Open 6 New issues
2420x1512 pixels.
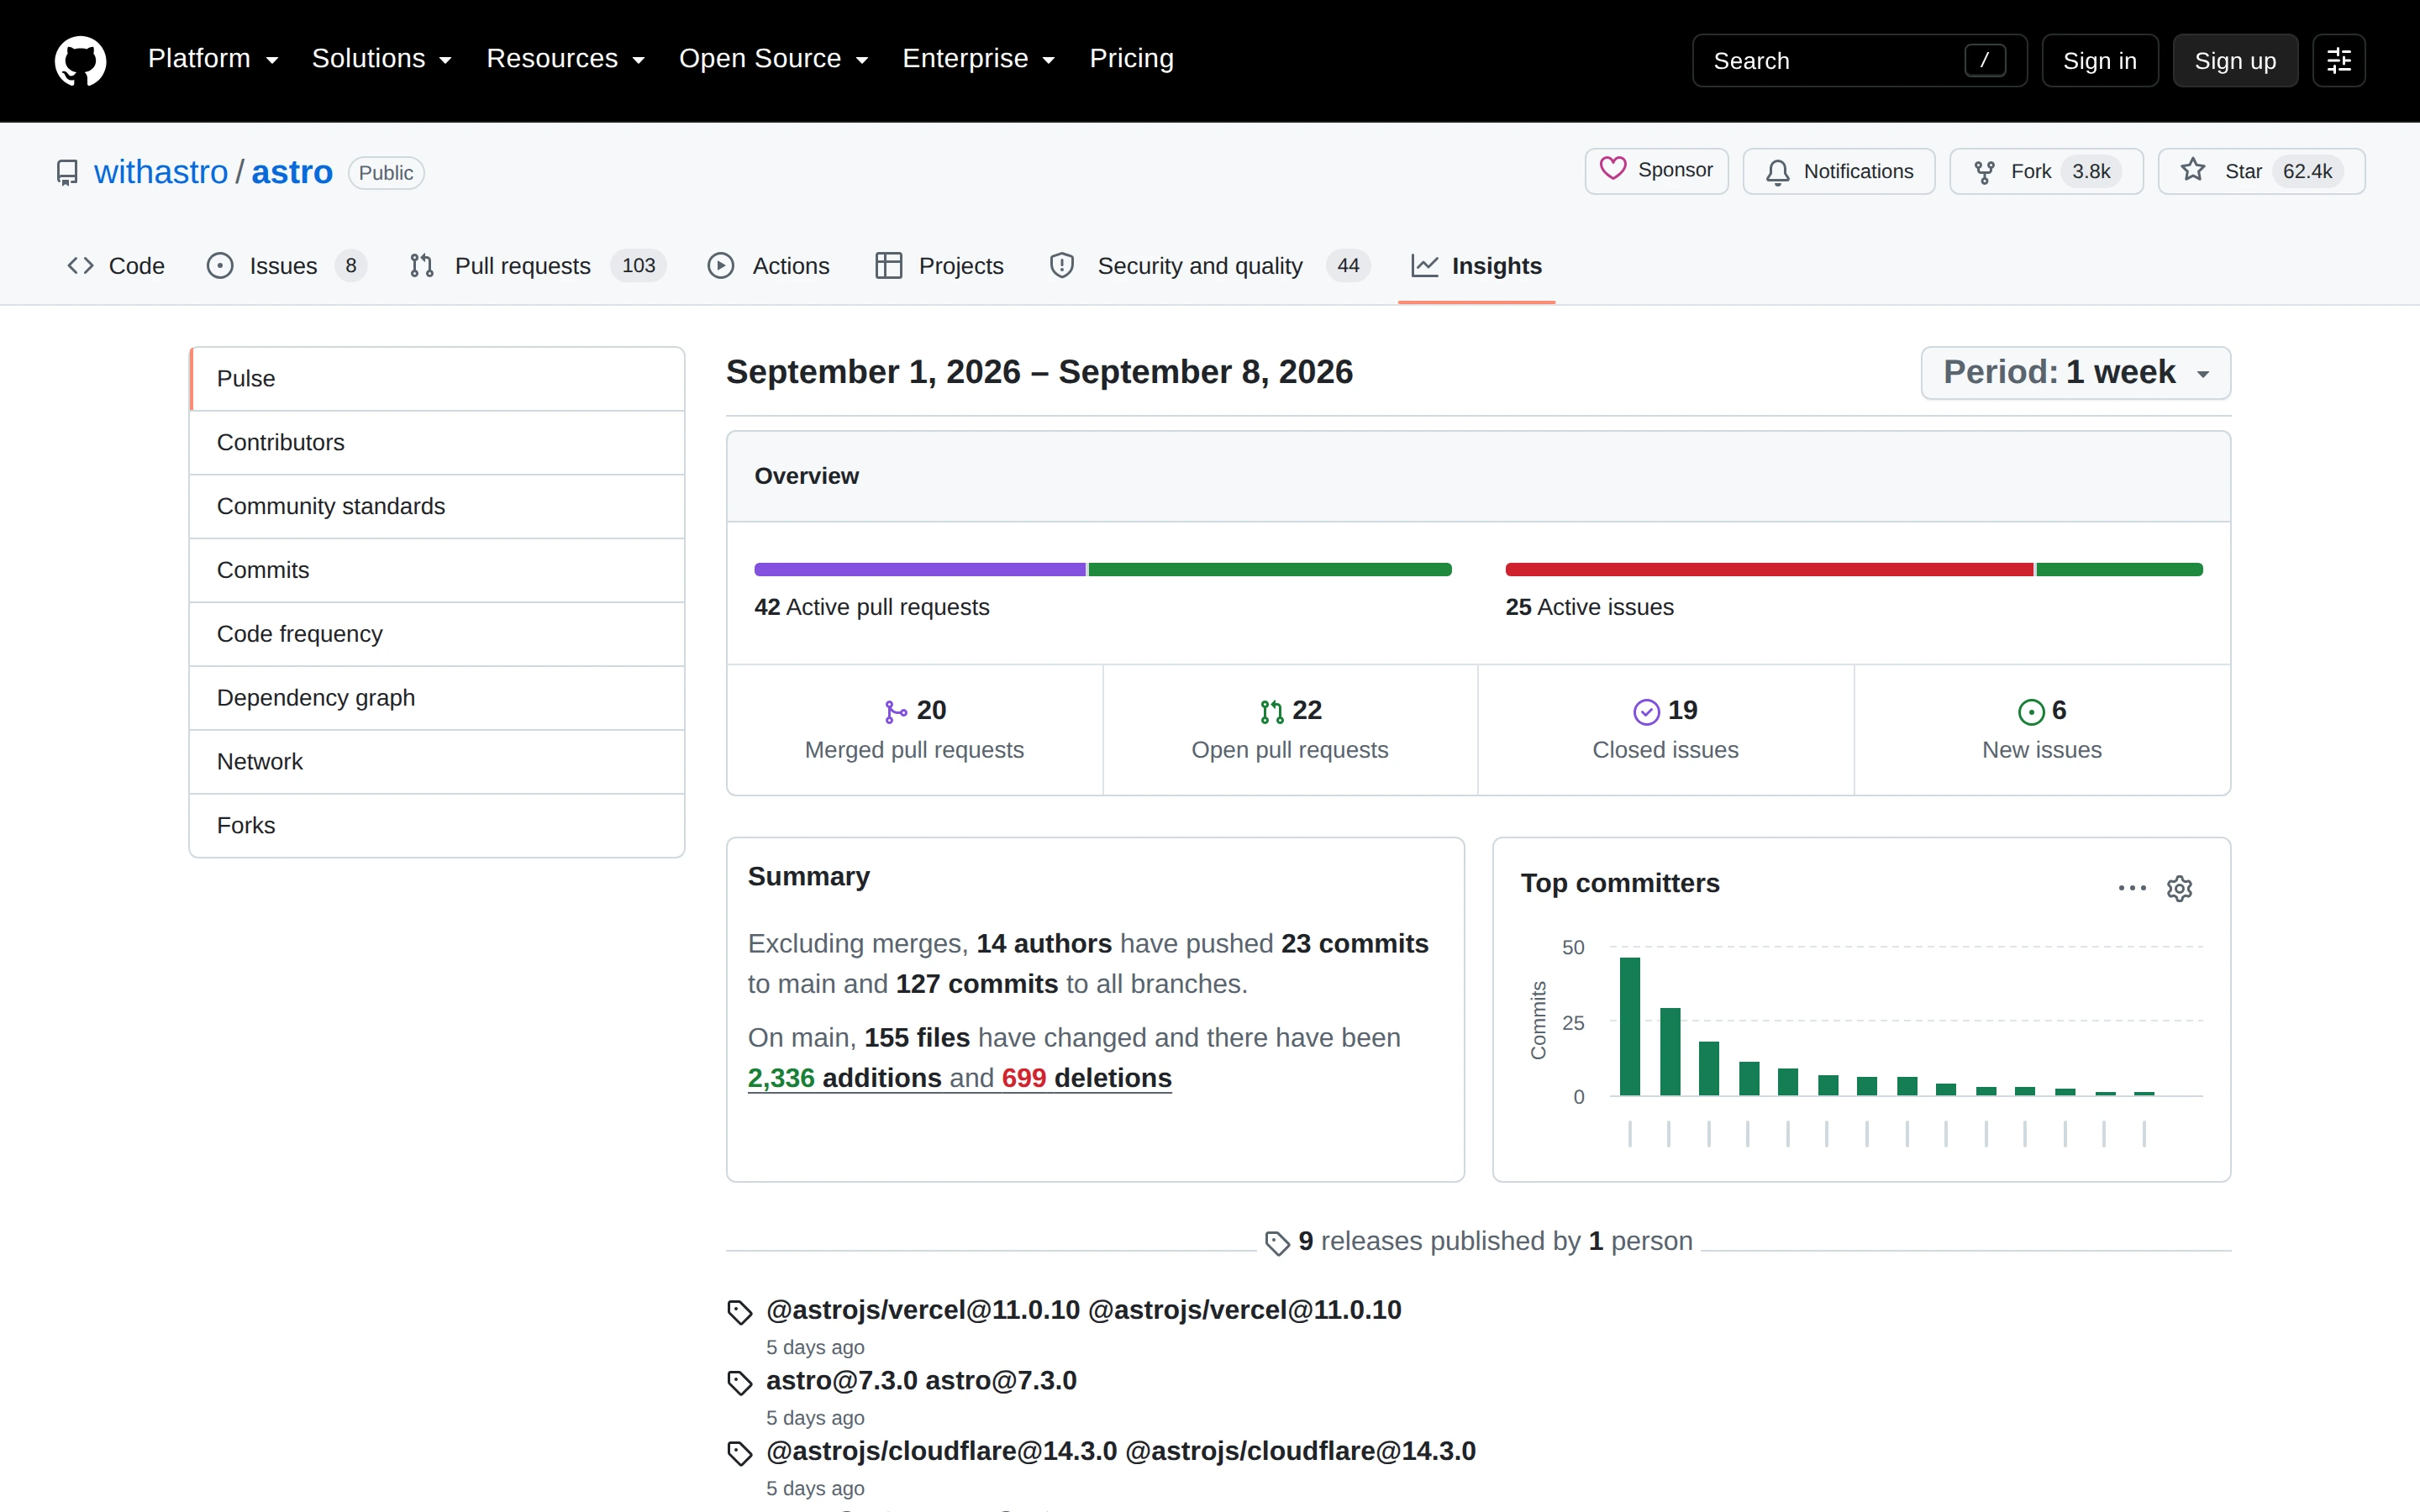[2042, 730]
